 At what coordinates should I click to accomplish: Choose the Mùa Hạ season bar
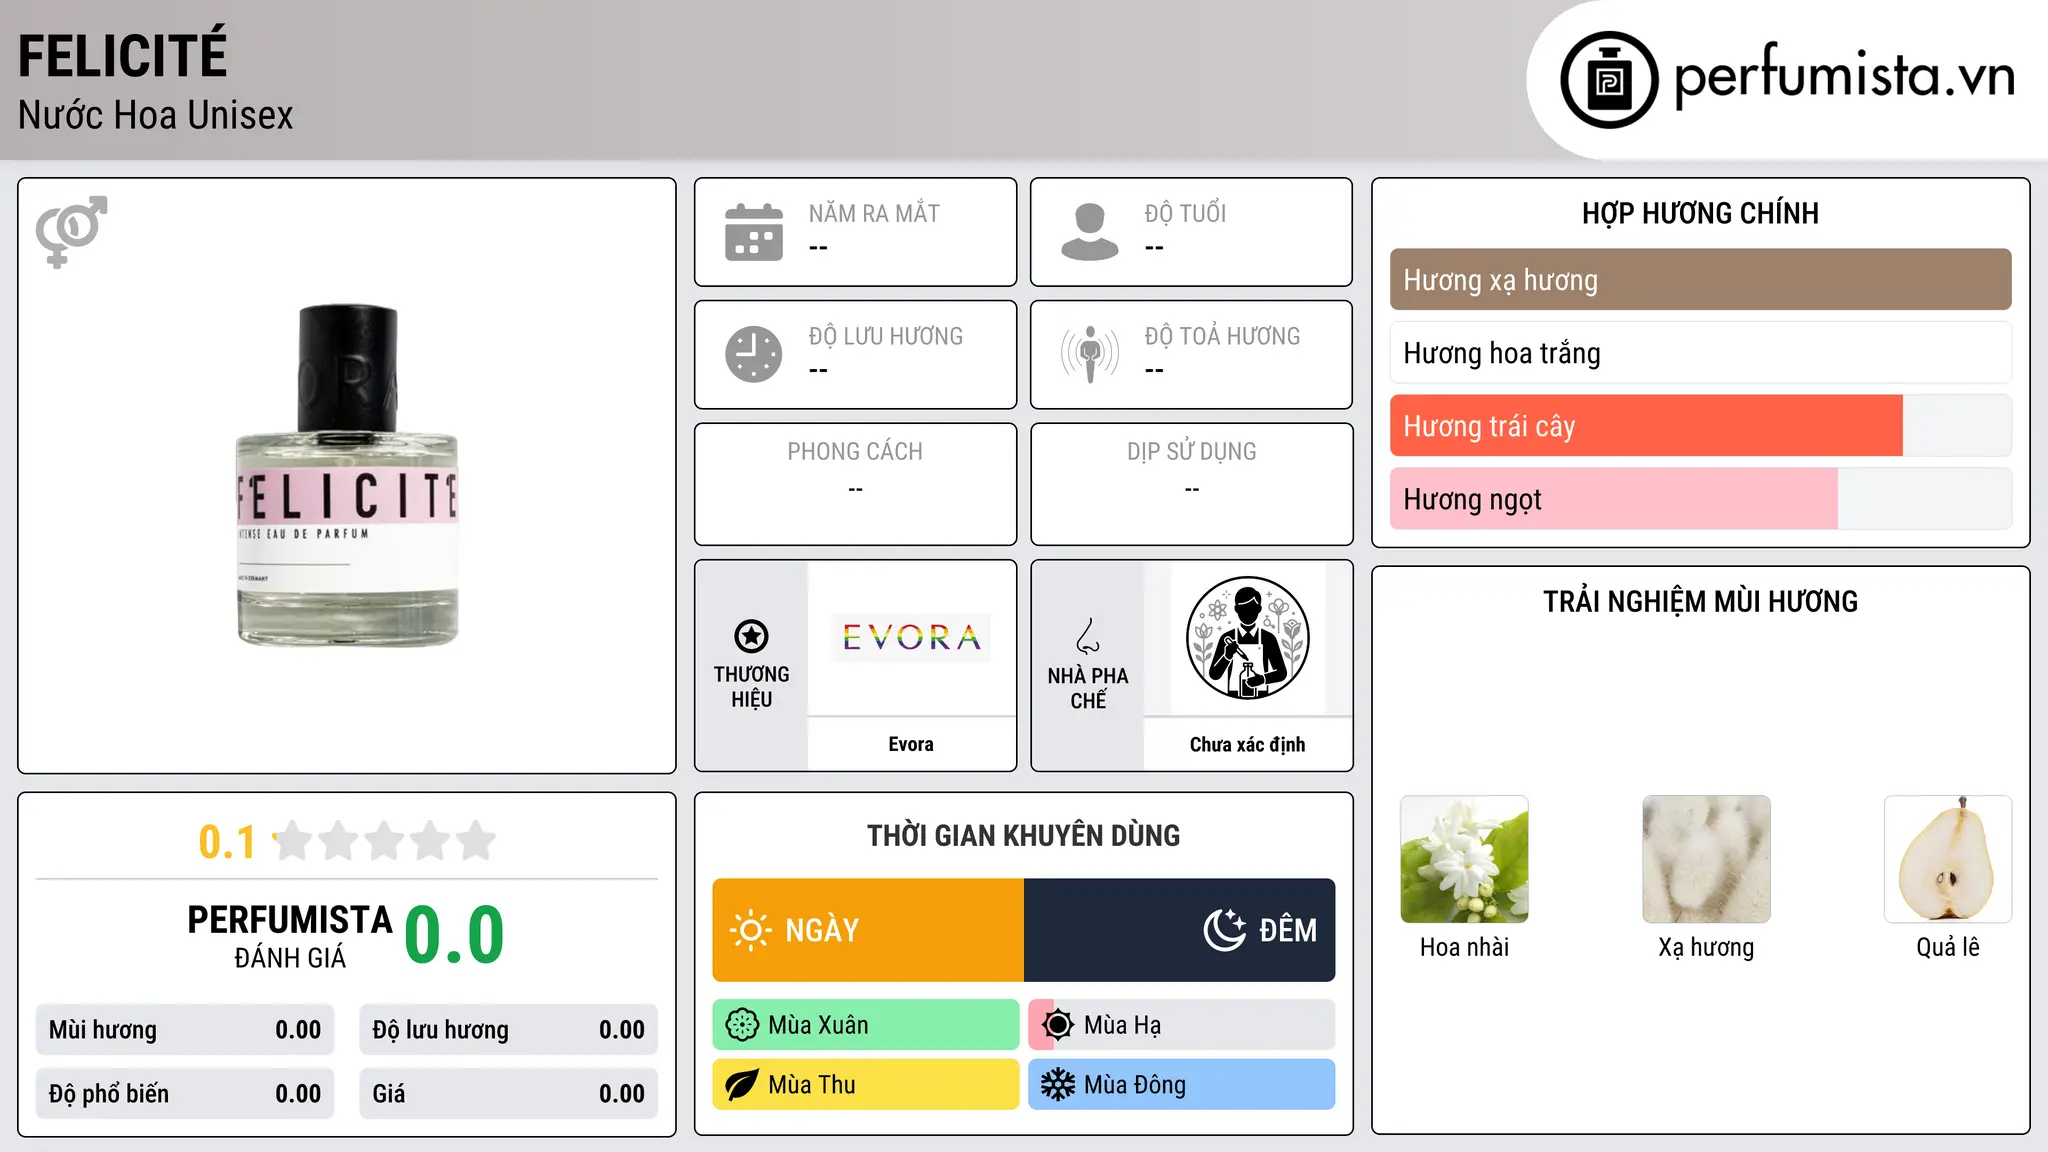tap(1182, 1025)
